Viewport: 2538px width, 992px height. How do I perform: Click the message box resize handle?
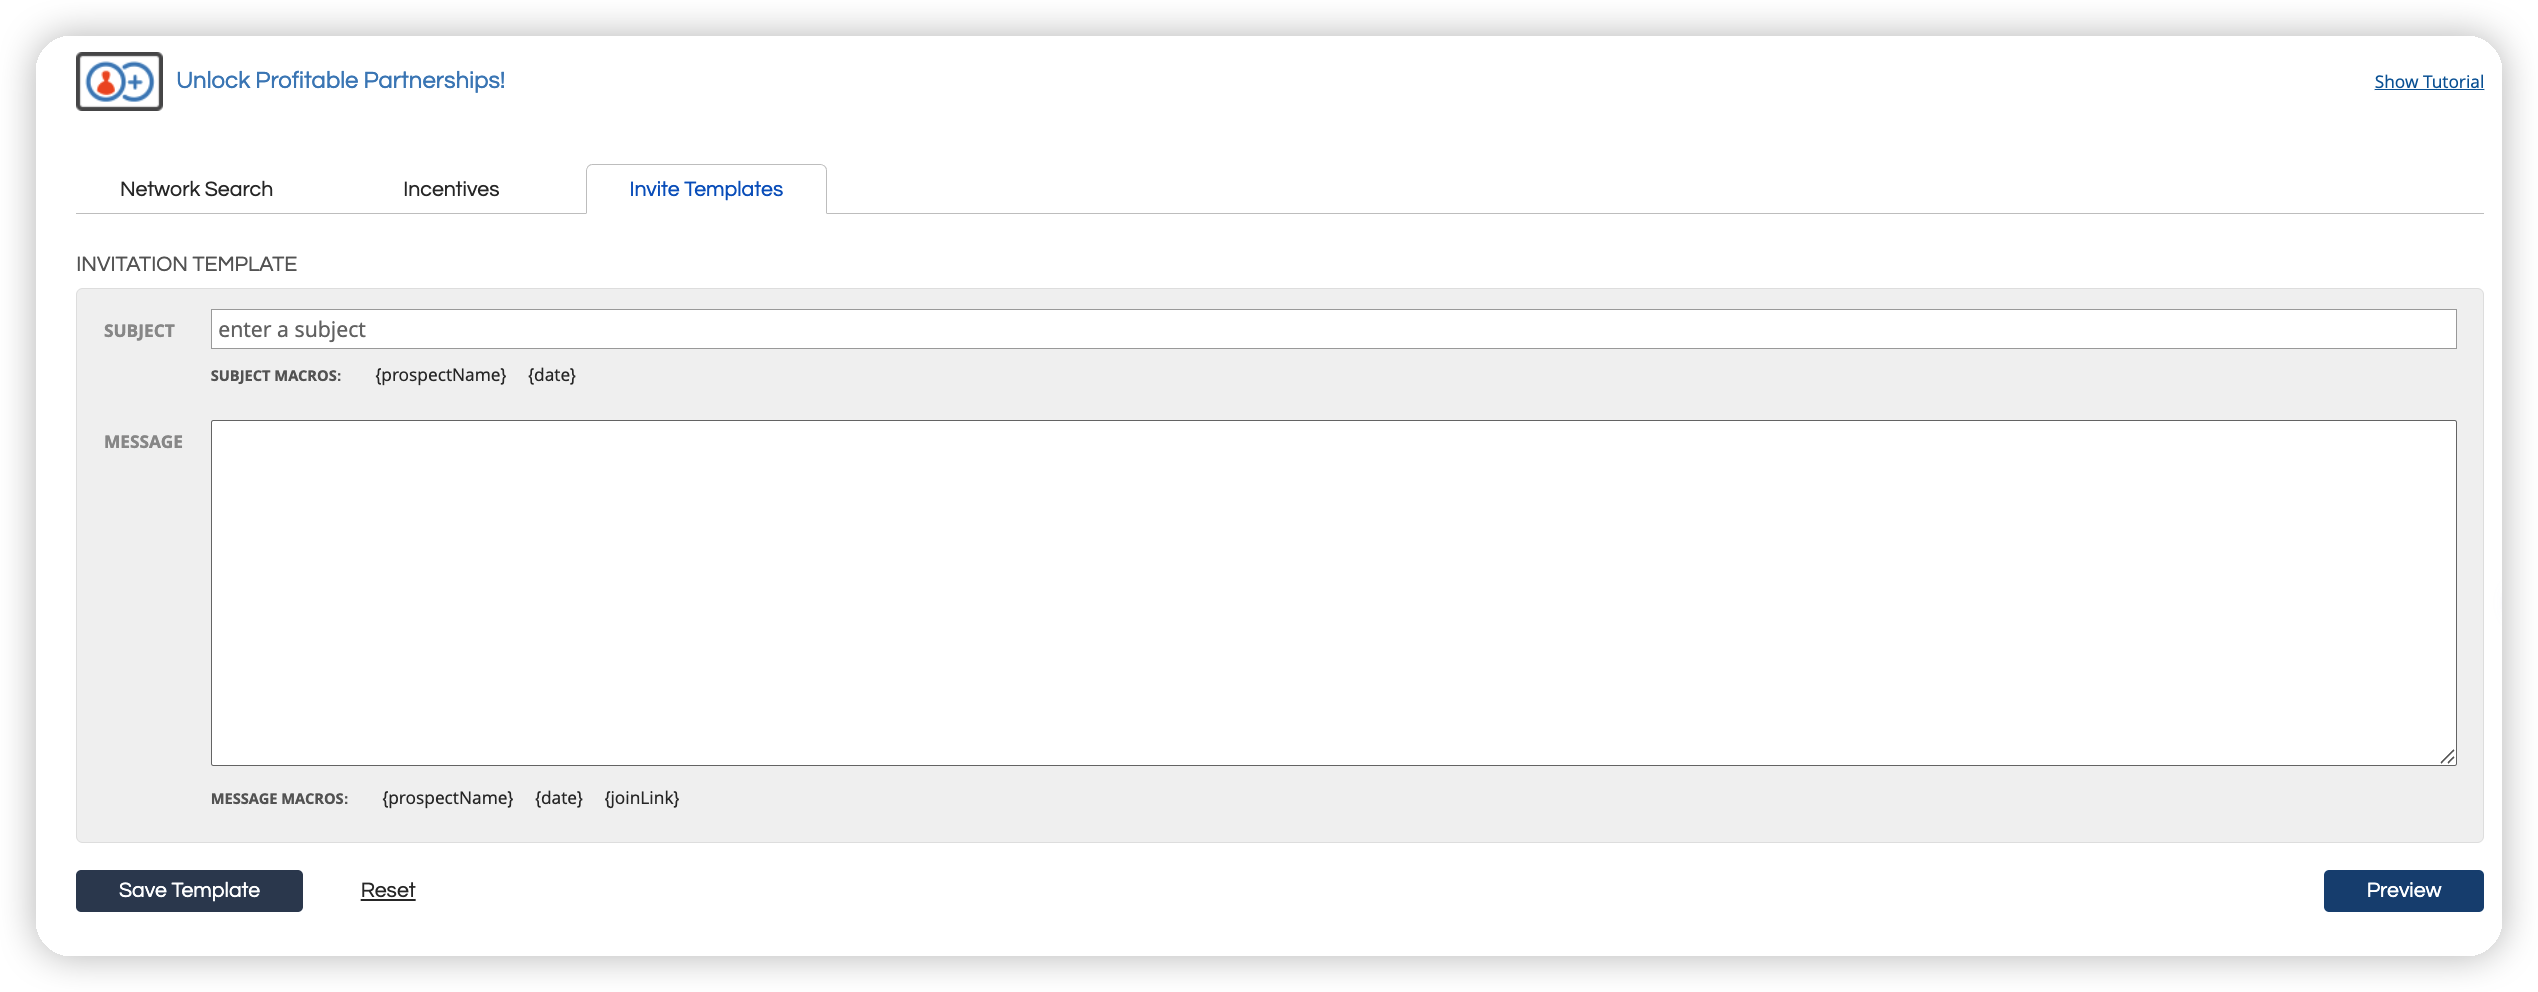2446,756
